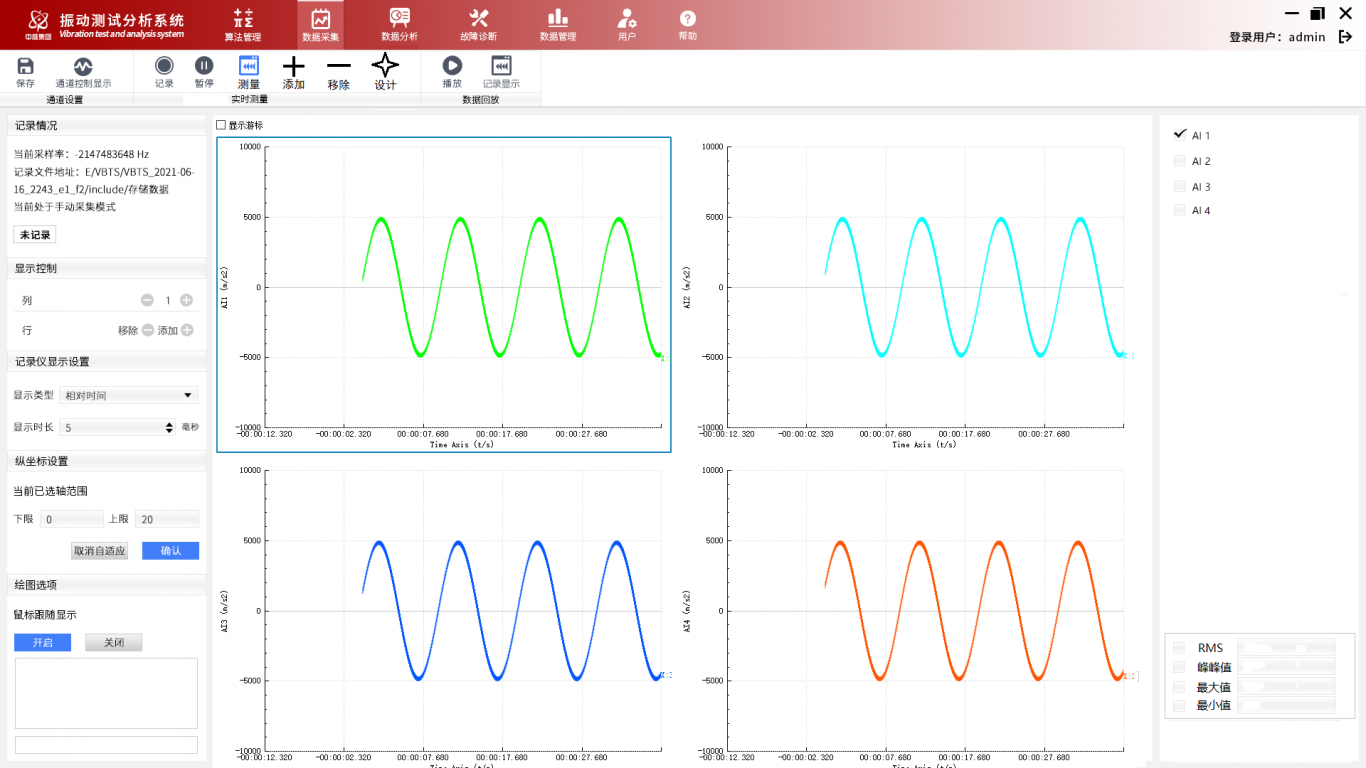Viewport: 1366px width, 768px height.
Task: Decrease column count with minus icon
Action: click(147, 300)
